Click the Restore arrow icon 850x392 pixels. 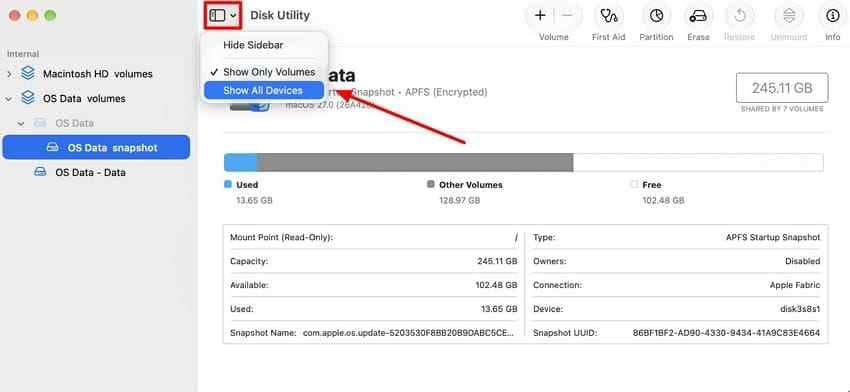(740, 16)
